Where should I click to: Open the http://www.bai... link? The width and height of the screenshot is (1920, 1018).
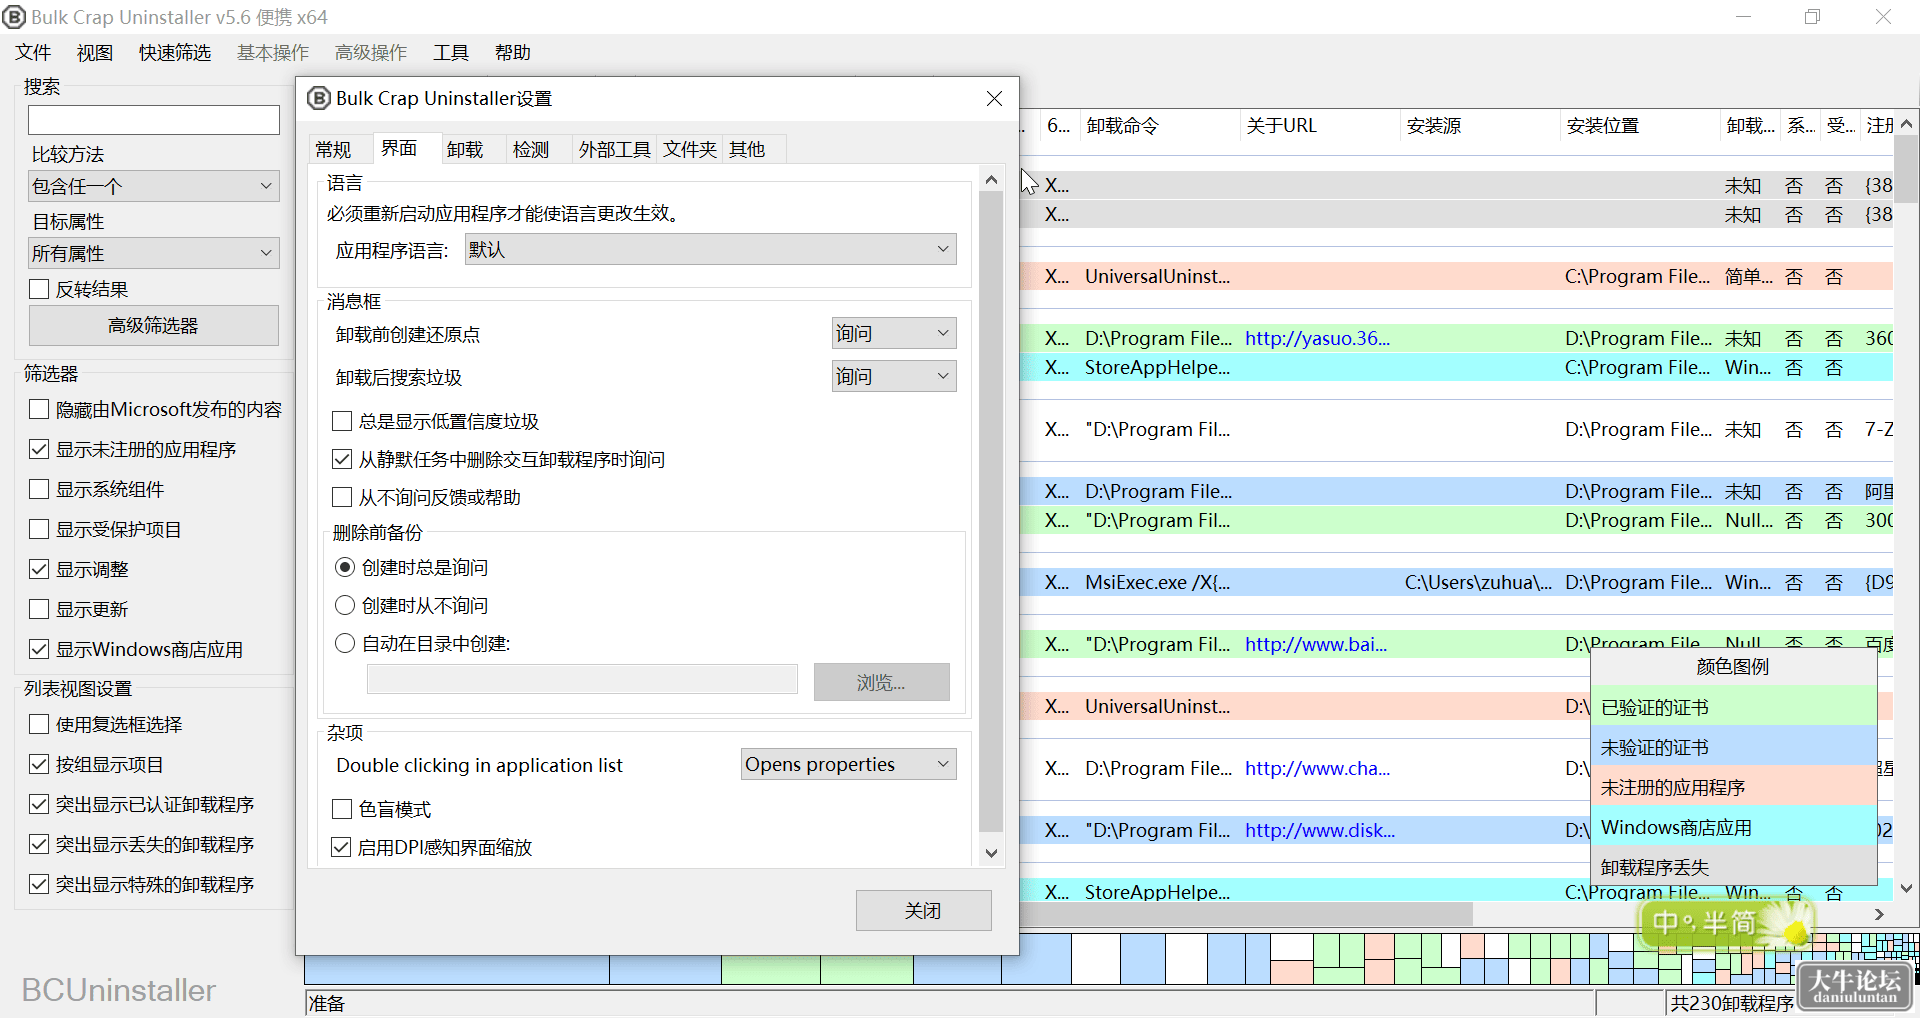[1316, 644]
